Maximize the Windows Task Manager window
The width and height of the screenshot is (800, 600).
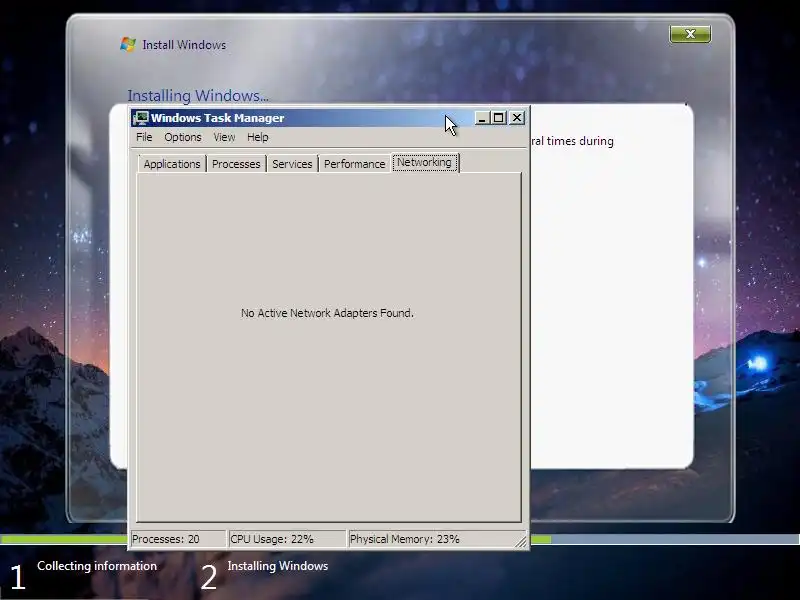coord(498,118)
